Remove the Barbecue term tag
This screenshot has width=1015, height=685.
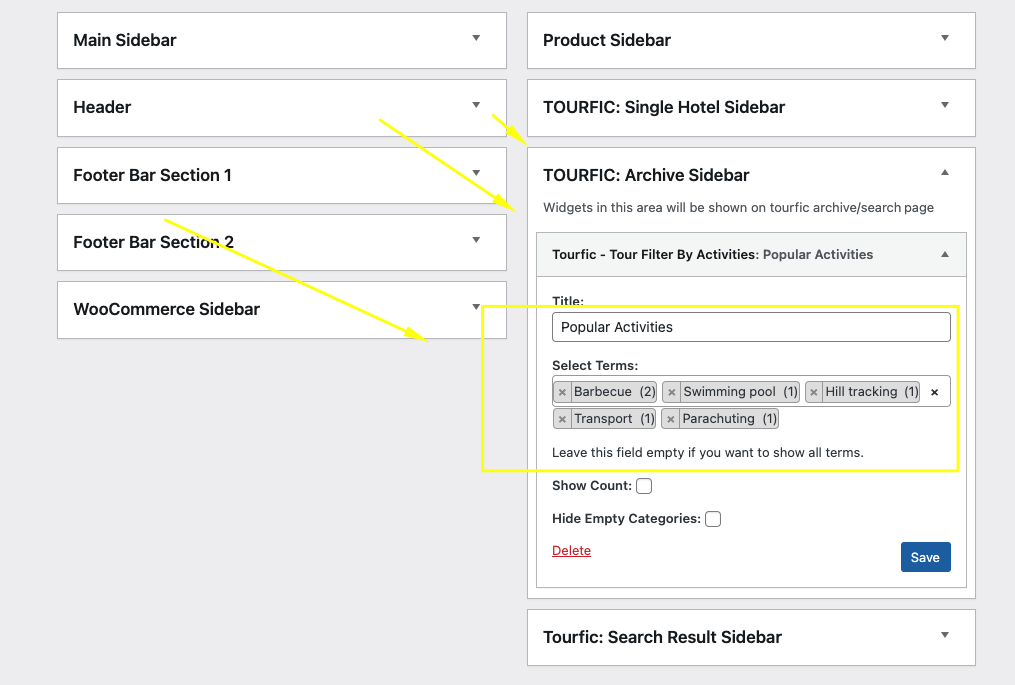(x=563, y=392)
